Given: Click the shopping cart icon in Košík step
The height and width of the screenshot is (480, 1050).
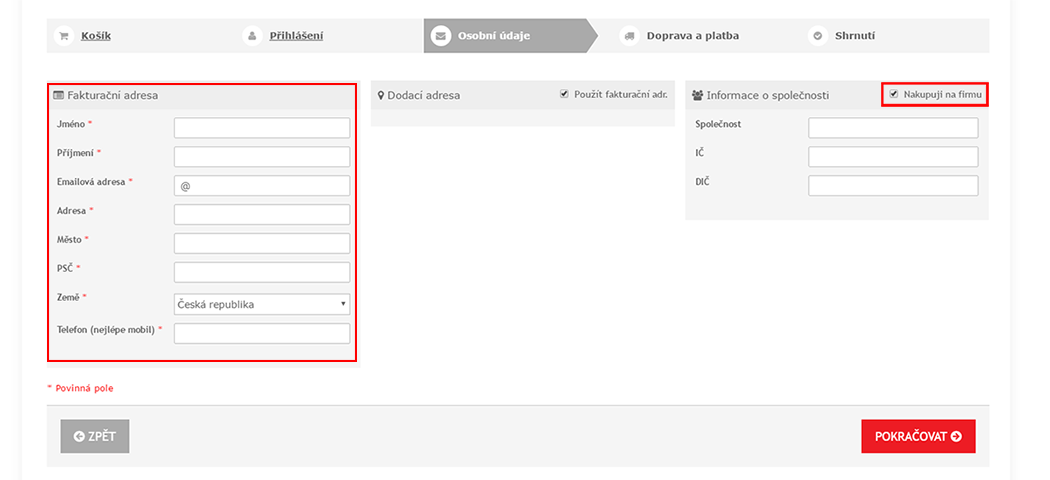Looking at the screenshot, I should click(64, 36).
